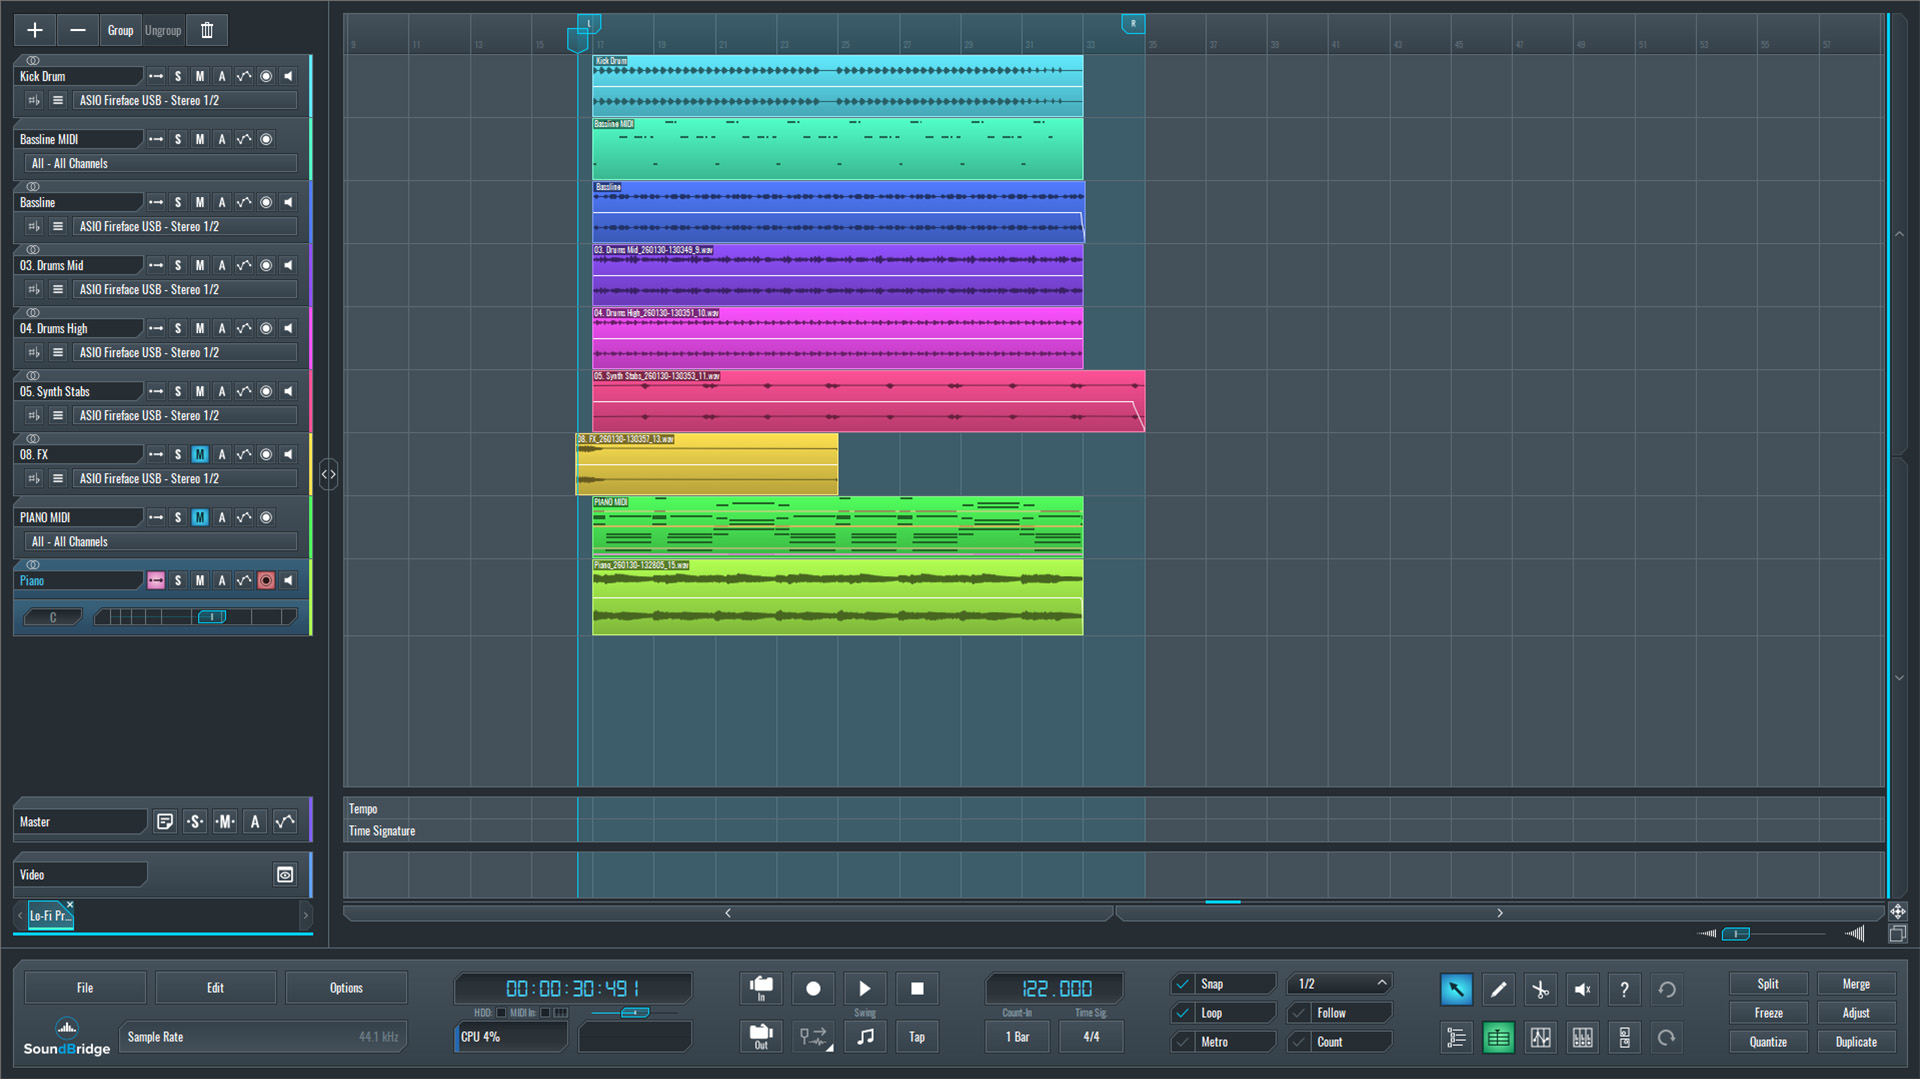Open the 1 Bar count-in selector

[x=1017, y=1037]
